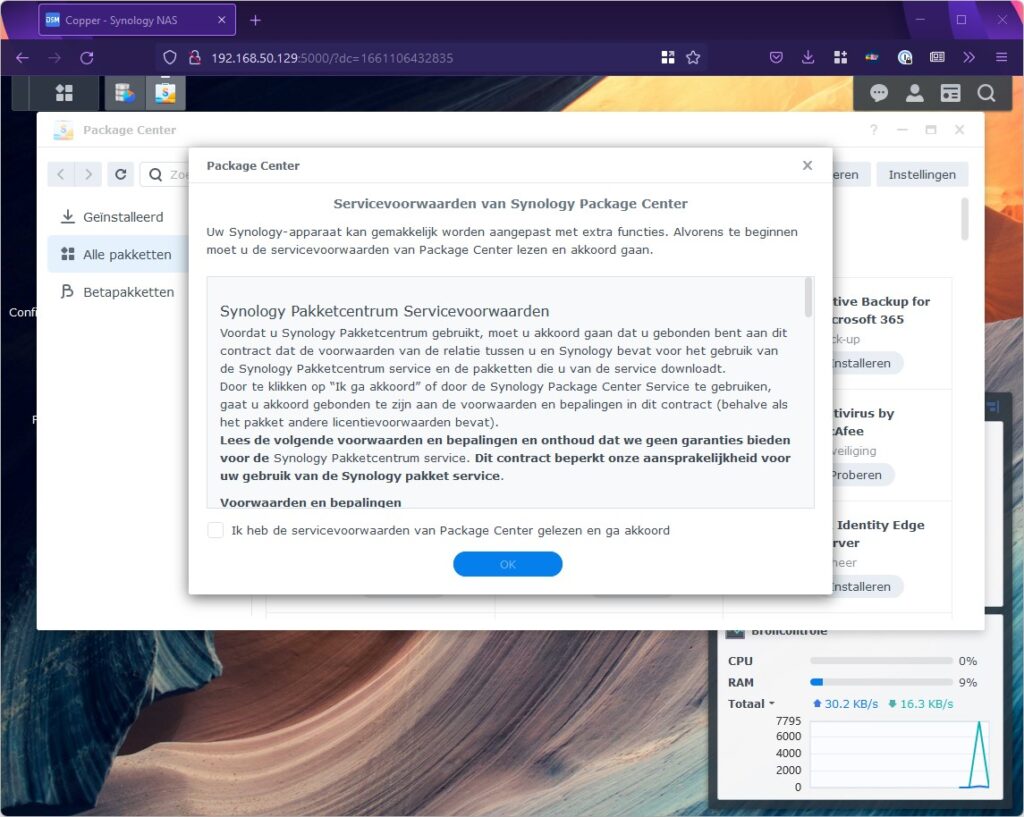
Task: Open the QR code grid icon in address bar
Action: tap(667, 58)
